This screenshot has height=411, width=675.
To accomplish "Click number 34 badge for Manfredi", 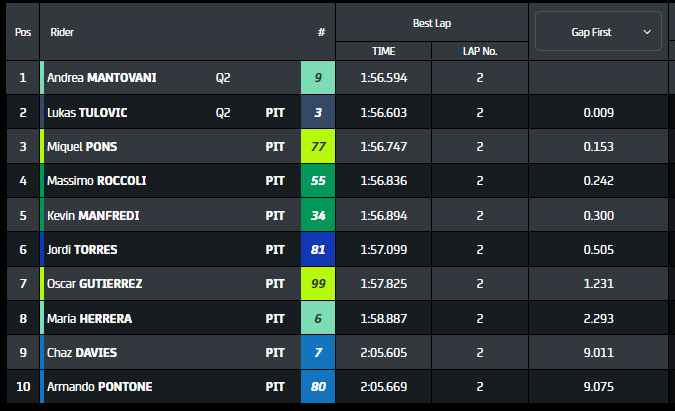I will coord(317,215).
